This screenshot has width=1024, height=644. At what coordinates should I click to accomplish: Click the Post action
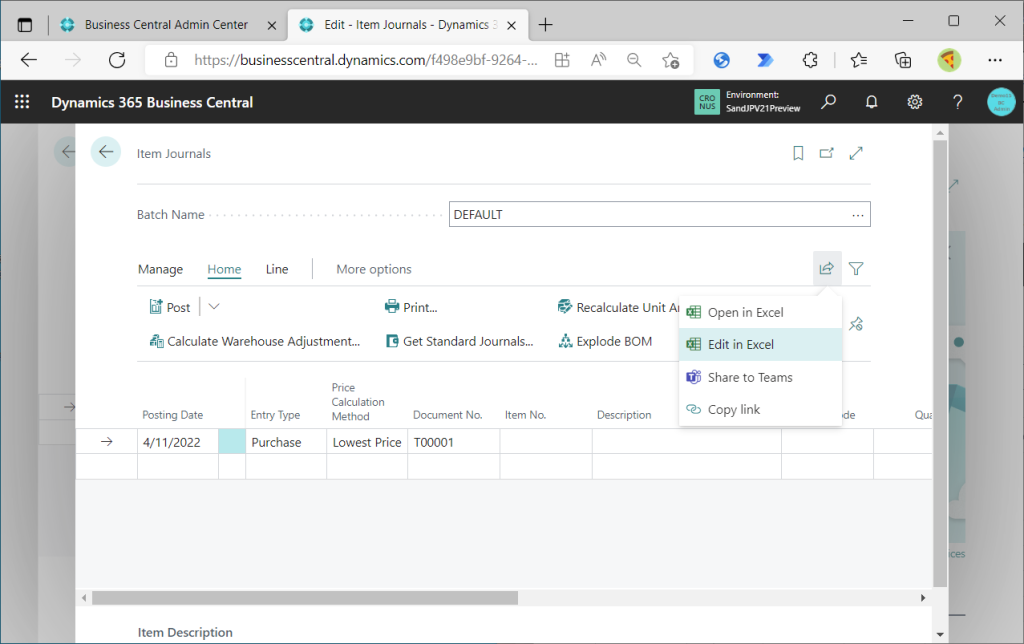(x=170, y=307)
